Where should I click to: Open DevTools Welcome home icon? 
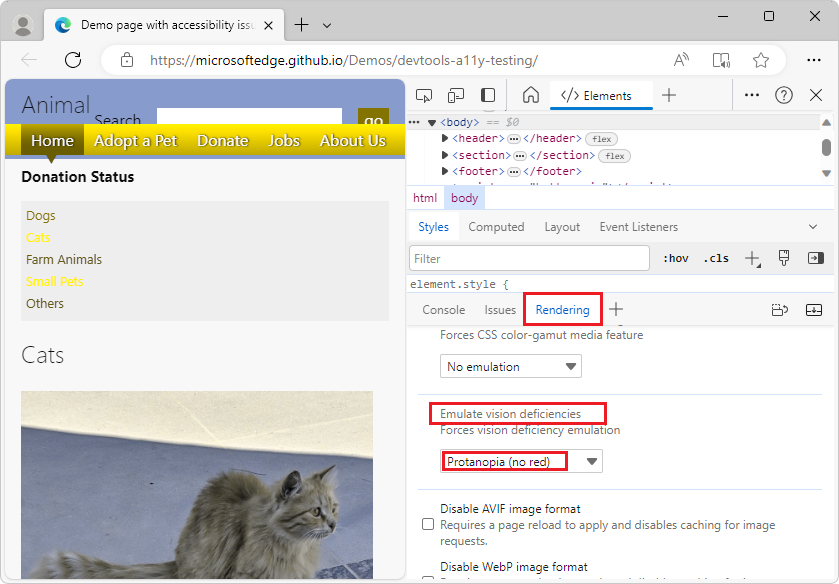click(531, 96)
